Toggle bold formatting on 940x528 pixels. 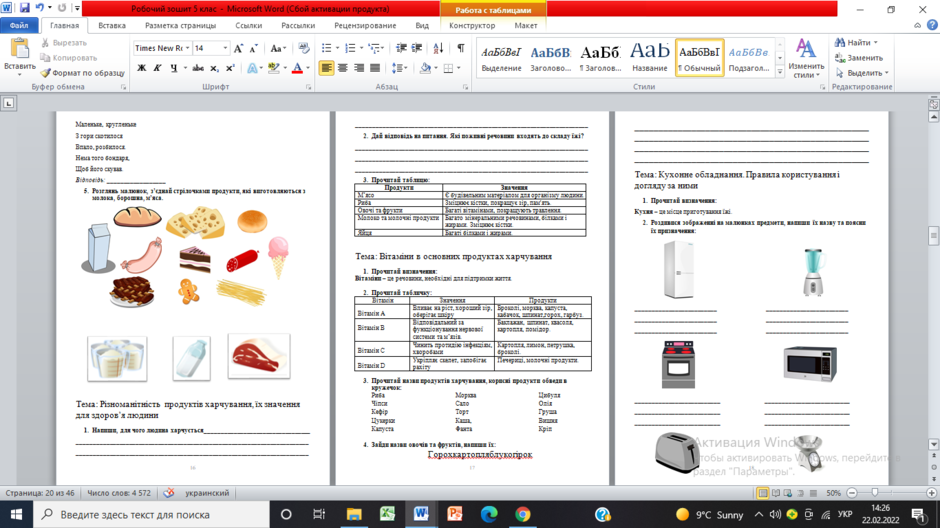141,68
